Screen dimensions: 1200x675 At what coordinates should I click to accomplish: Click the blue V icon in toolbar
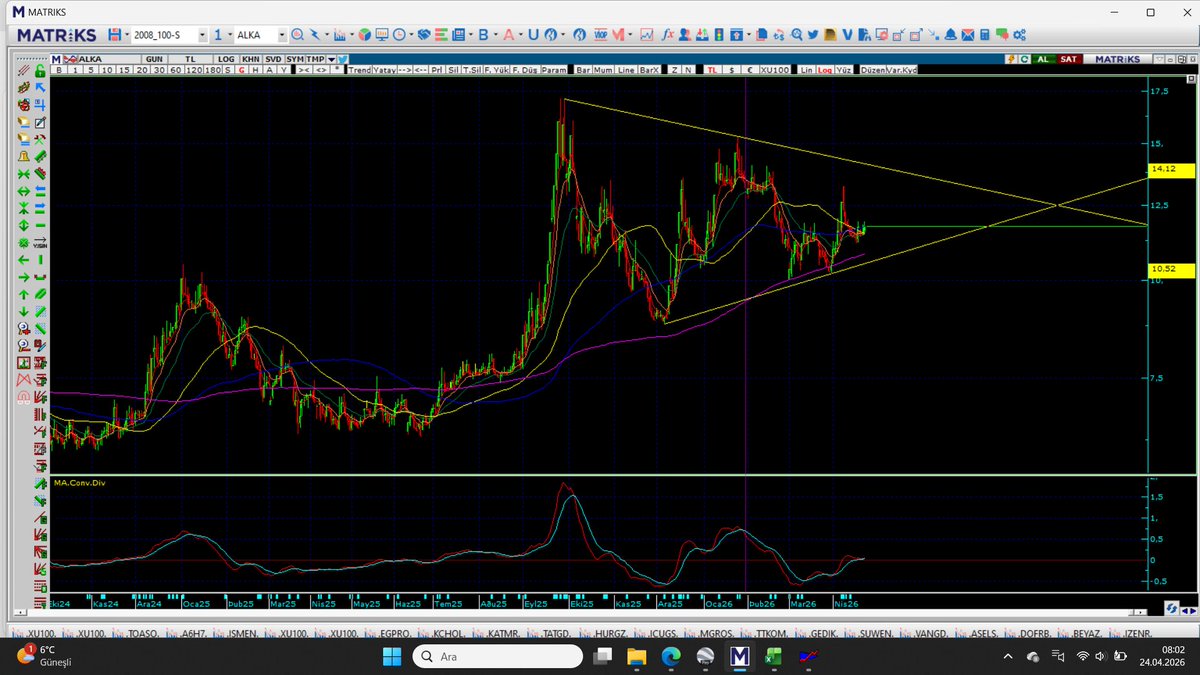[847, 35]
